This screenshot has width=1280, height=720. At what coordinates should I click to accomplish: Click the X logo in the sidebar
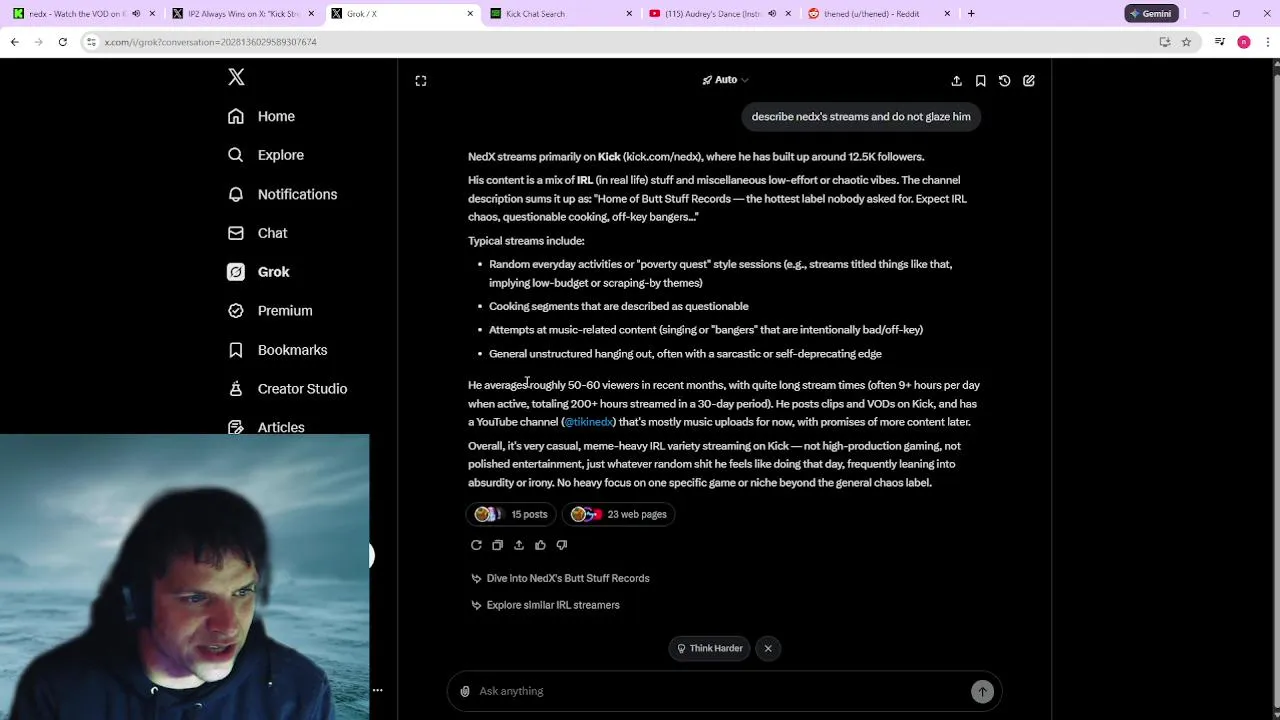[x=236, y=77]
